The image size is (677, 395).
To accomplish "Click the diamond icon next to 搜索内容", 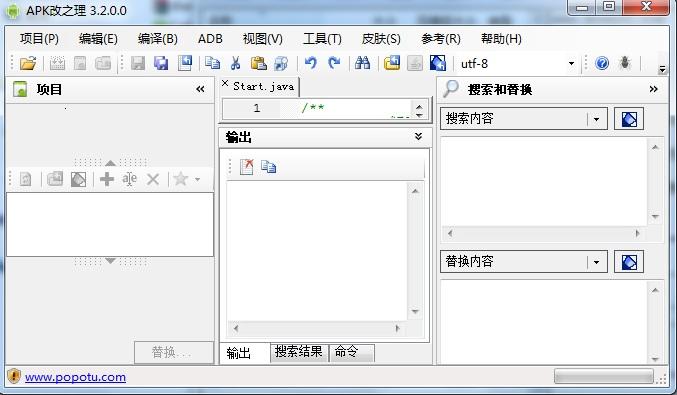I will point(629,119).
